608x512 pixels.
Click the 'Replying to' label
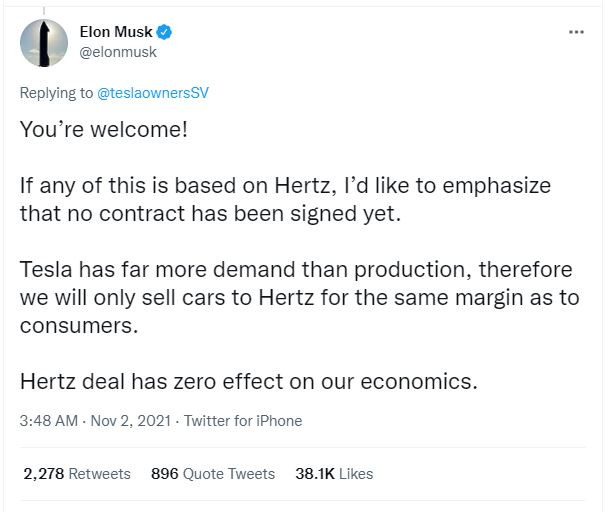(56, 92)
